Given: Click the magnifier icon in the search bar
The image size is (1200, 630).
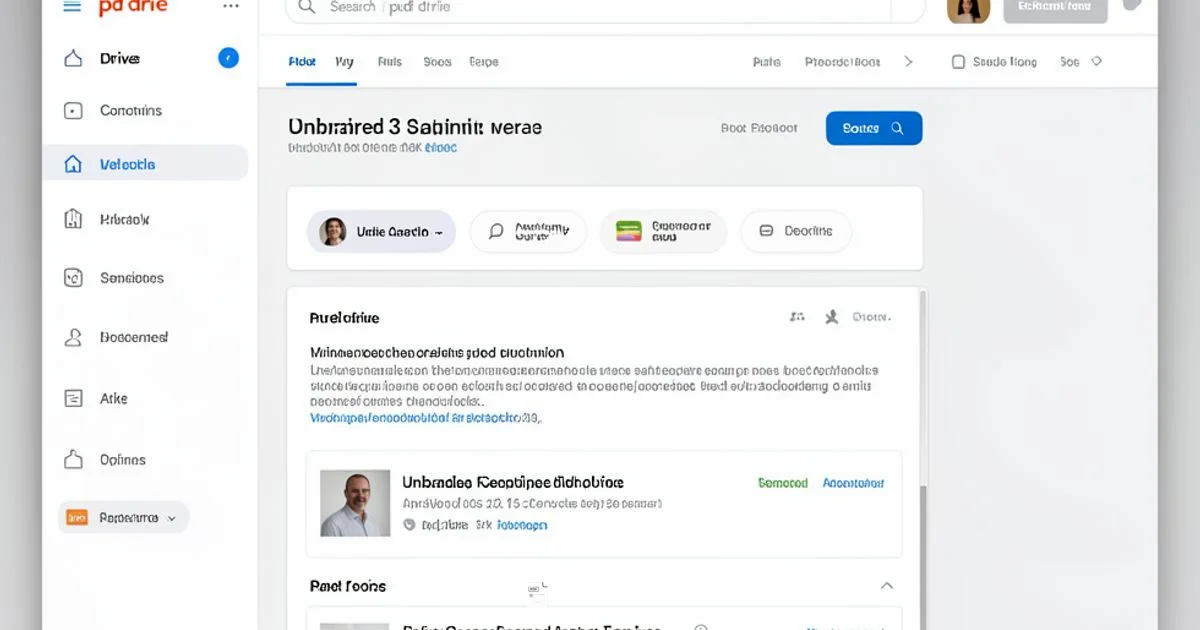Looking at the screenshot, I should (x=308, y=7).
